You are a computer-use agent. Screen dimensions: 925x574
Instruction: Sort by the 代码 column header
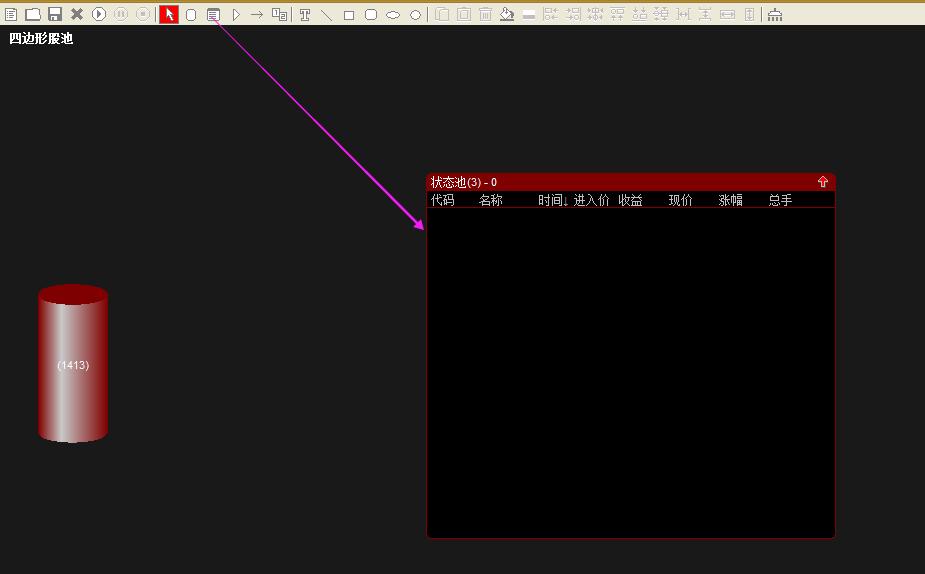tap(442, 200)
